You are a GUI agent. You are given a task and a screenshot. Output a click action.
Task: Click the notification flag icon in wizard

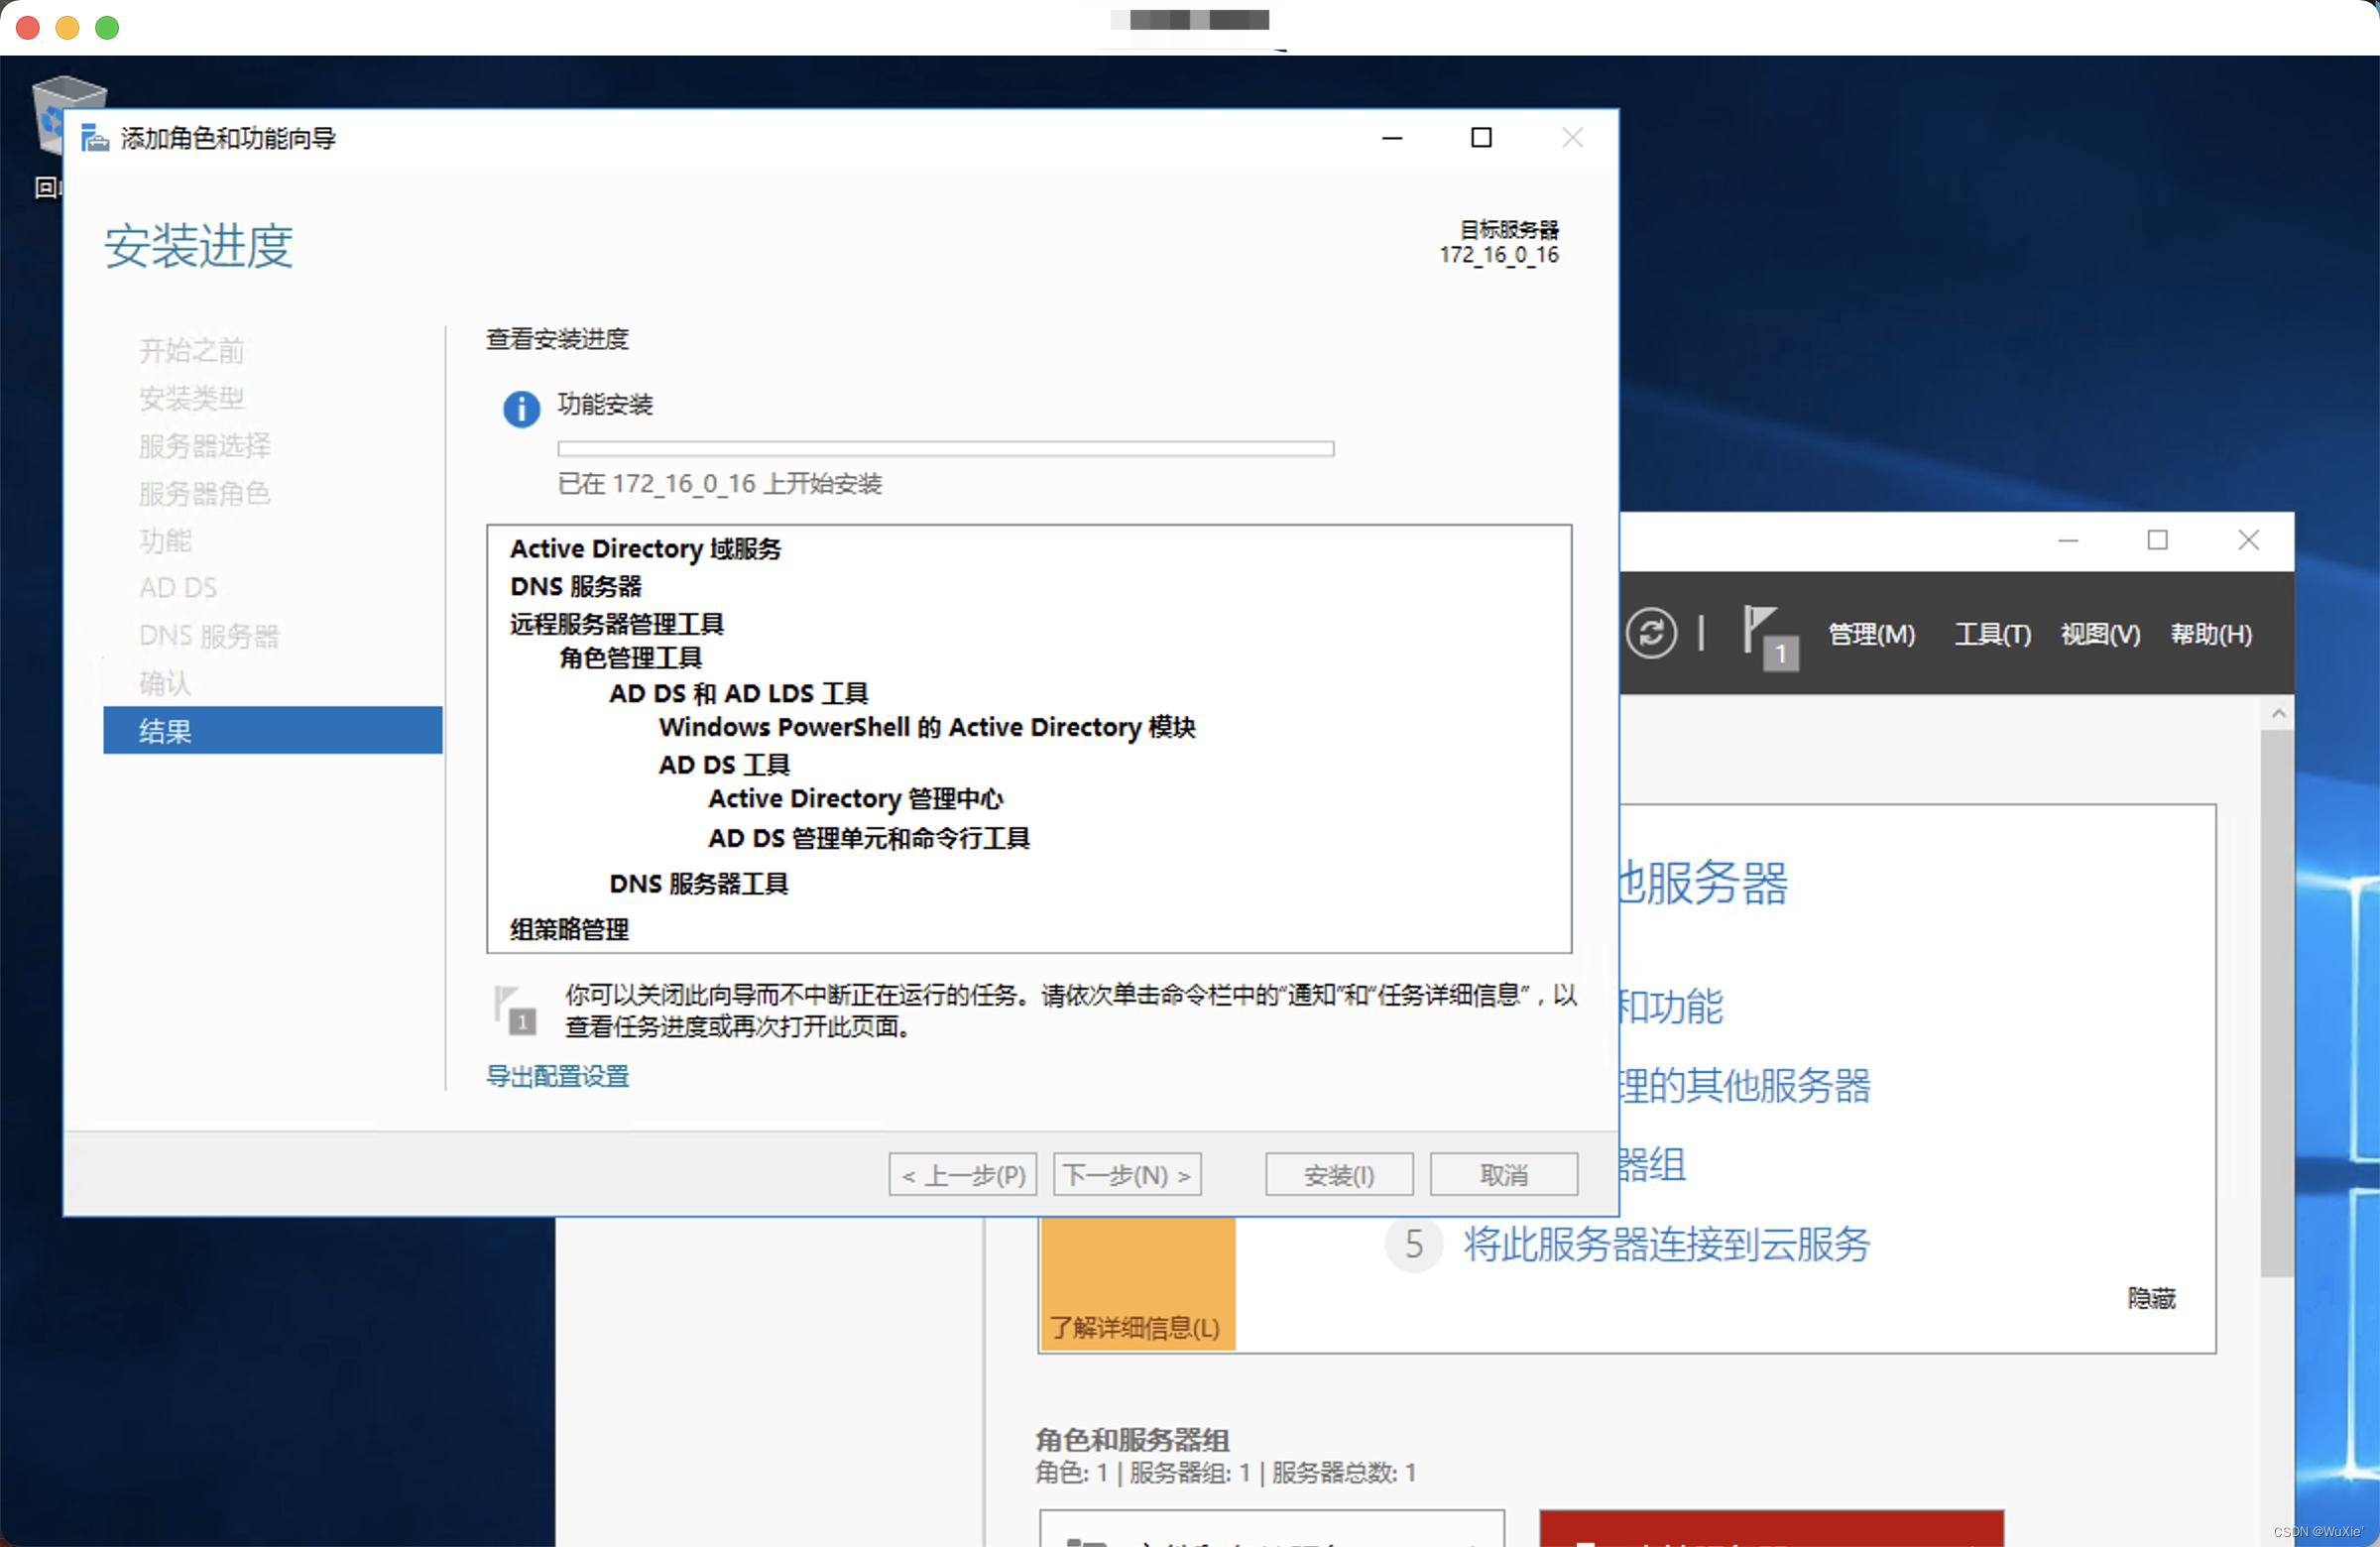tap(515, 1010)
